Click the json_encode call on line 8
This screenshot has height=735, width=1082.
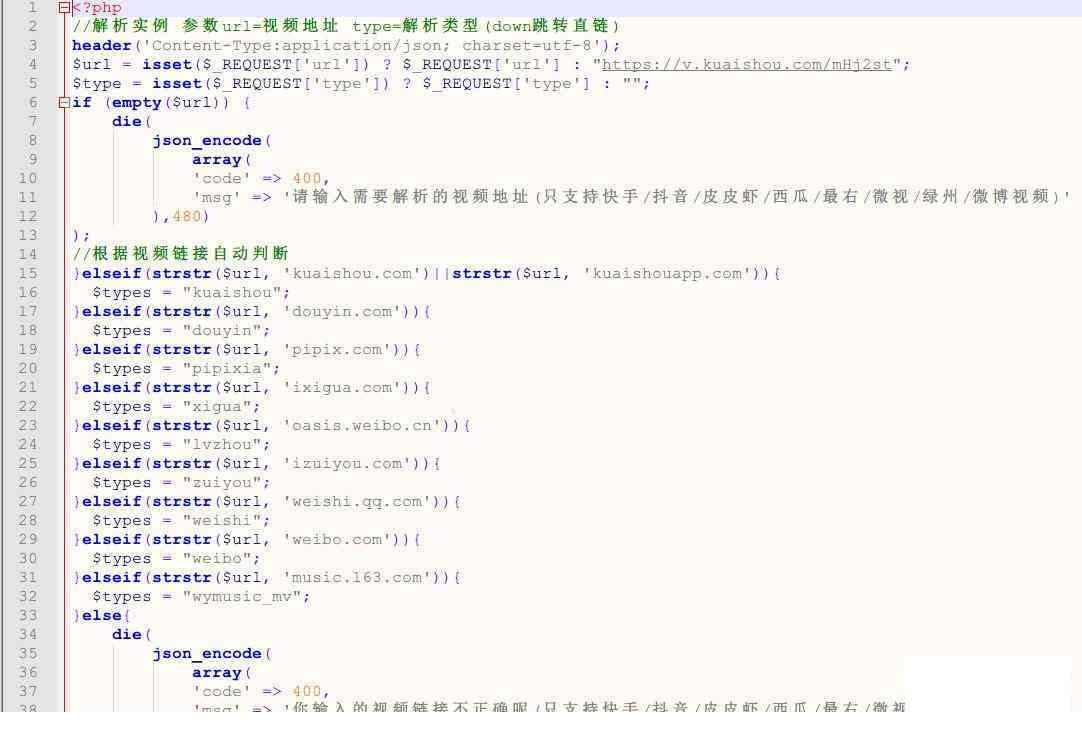(207, 140)
